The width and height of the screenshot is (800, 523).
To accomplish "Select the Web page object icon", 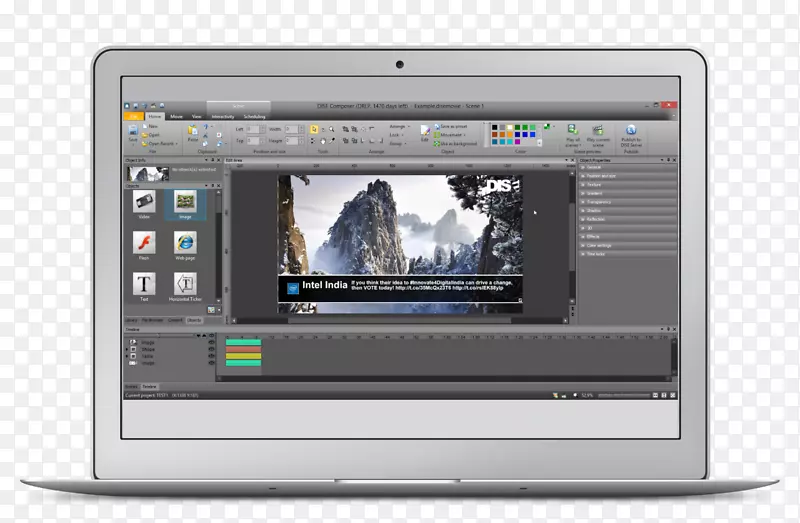I will 185,242.
